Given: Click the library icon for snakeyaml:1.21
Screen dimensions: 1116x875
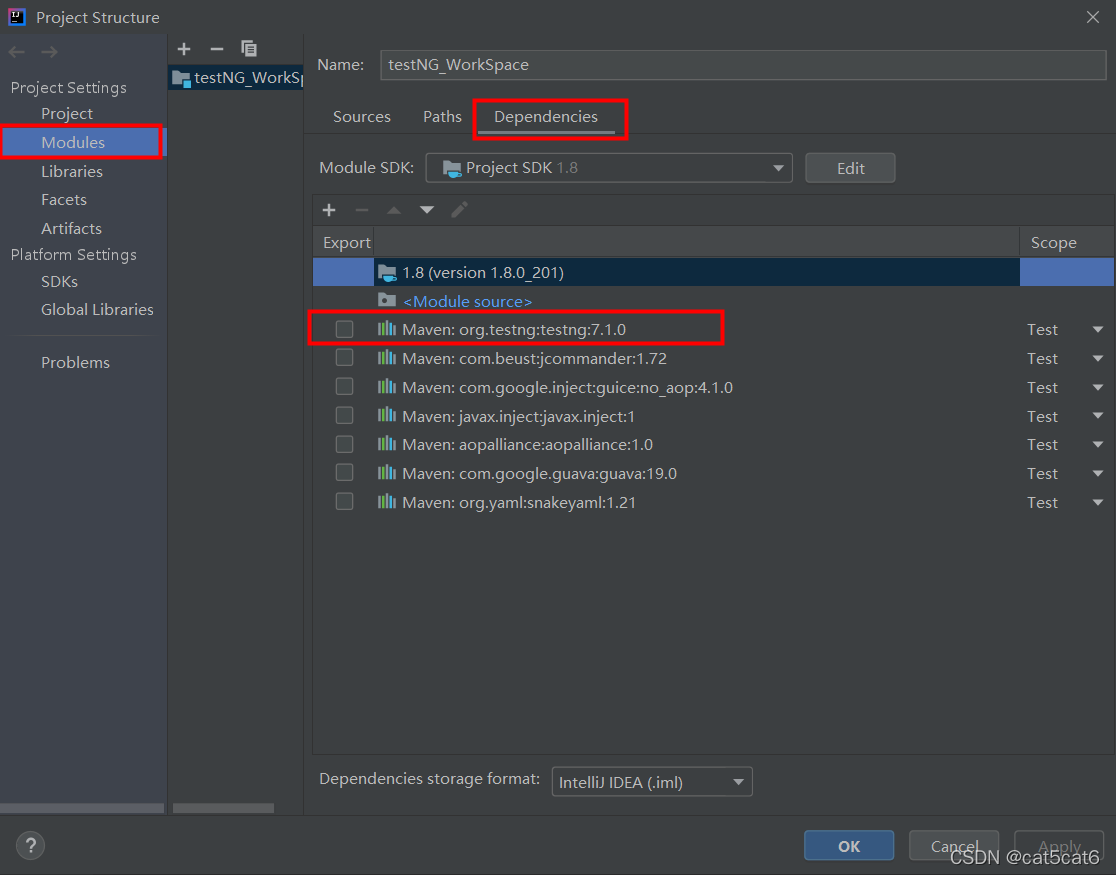Looking at the screenshot, I should [x=386, y=501].
